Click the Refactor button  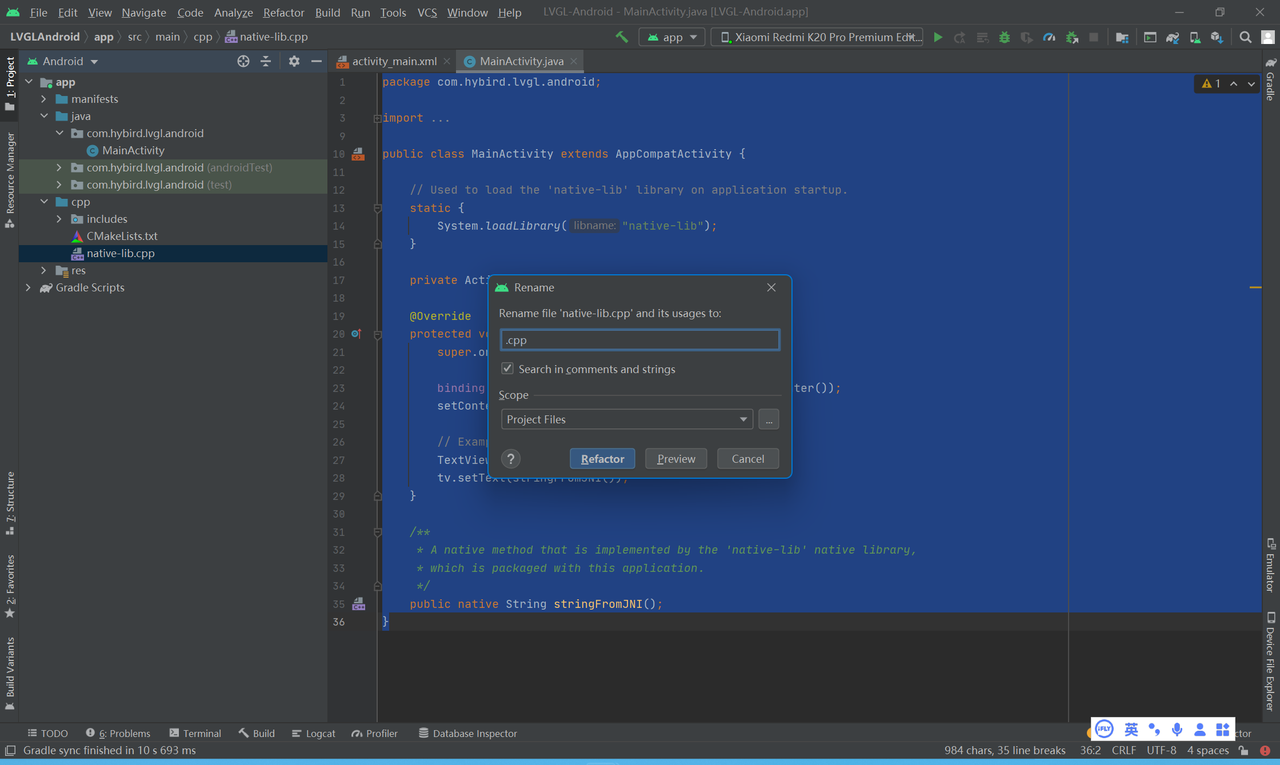602,459
